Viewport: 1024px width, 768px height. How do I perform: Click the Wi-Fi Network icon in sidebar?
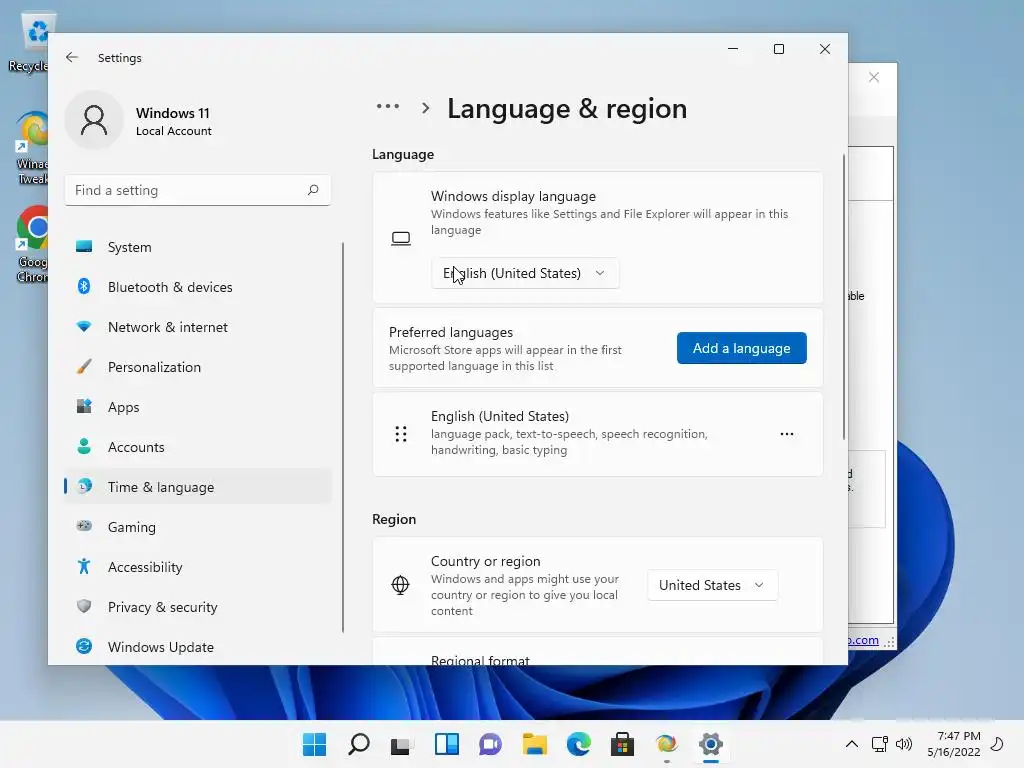point(84,326)
